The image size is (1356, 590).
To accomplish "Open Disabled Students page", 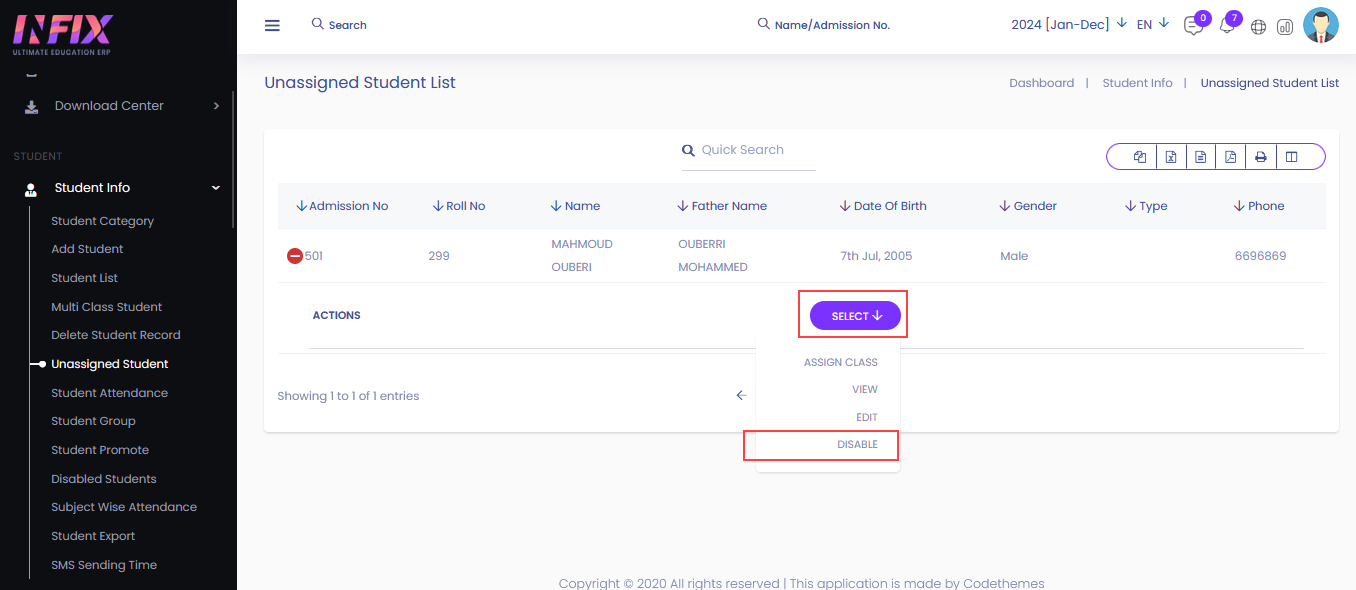I will click(104, 479).
